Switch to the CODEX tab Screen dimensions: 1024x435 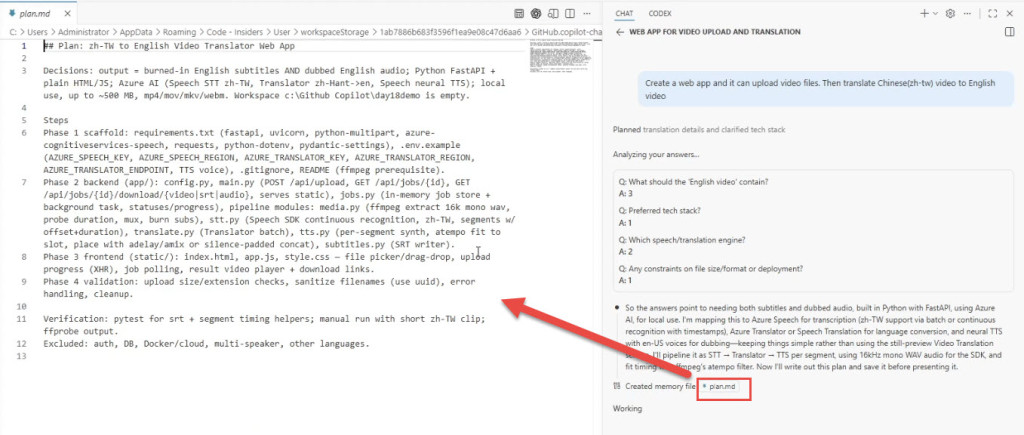[x=660, y=13]
